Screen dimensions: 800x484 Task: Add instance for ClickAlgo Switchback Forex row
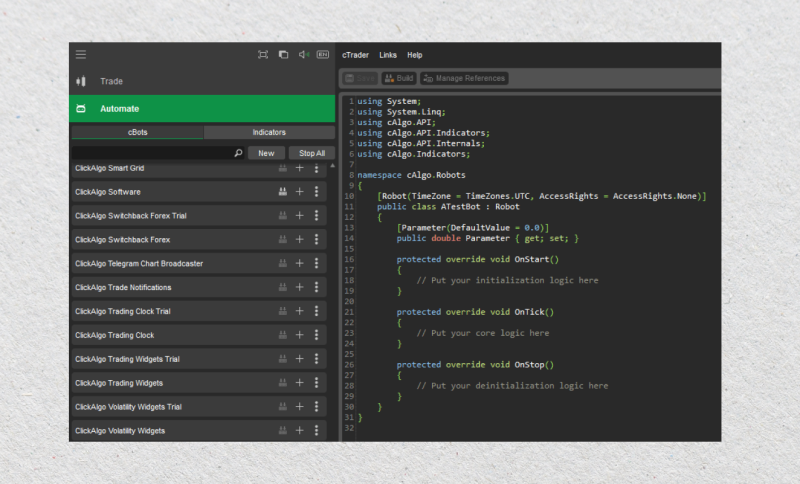(x=299, y=240)
